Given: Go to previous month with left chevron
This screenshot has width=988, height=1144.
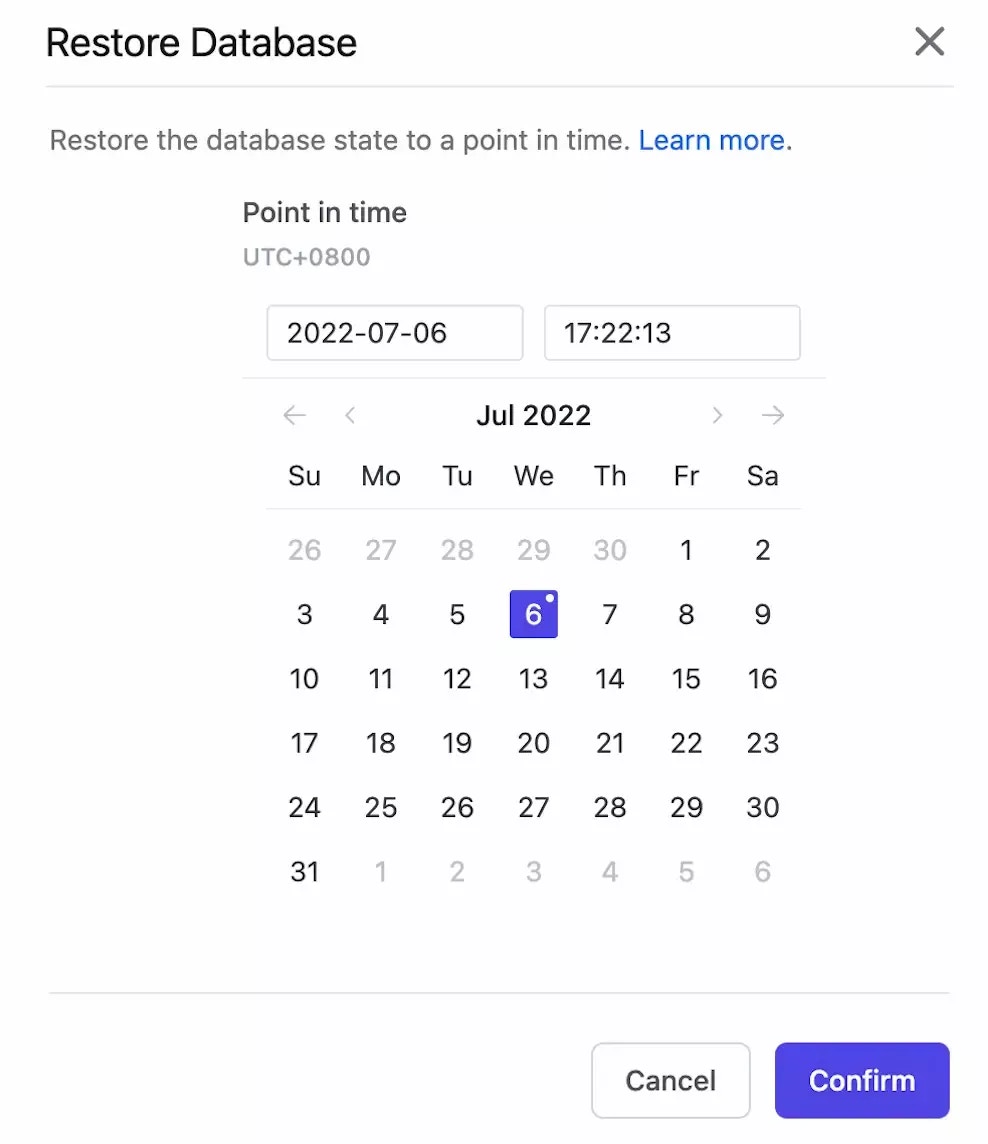Looking at the screenshot, I should (x=351, y=415).
